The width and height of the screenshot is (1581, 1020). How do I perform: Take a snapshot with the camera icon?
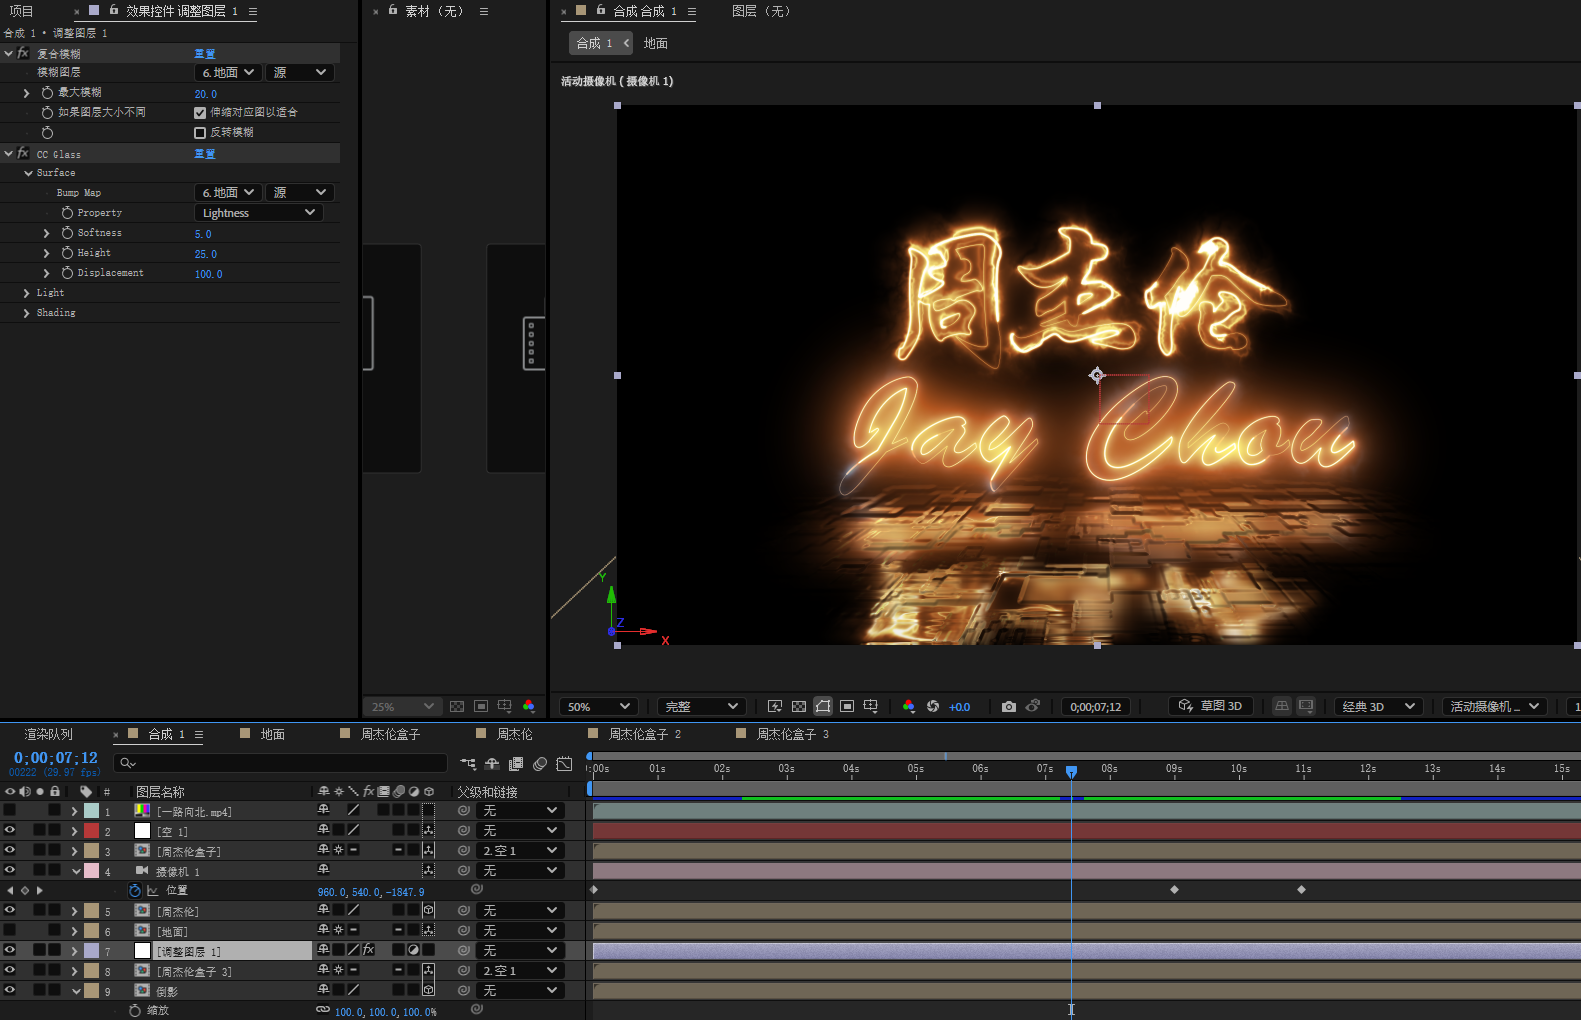pyautogui.click(x=1008, y=707)
